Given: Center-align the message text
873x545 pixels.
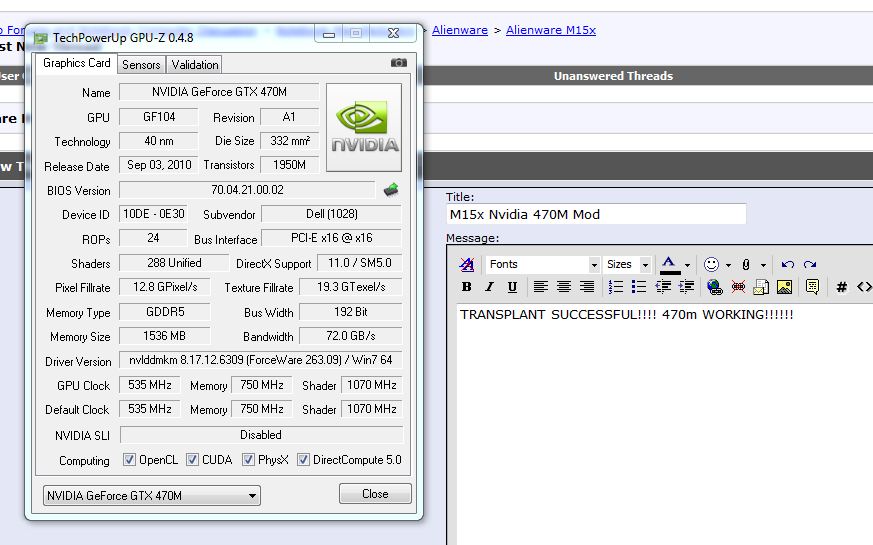Looking at the screenshot, I should pyautogui.click(x=563, y=287).
